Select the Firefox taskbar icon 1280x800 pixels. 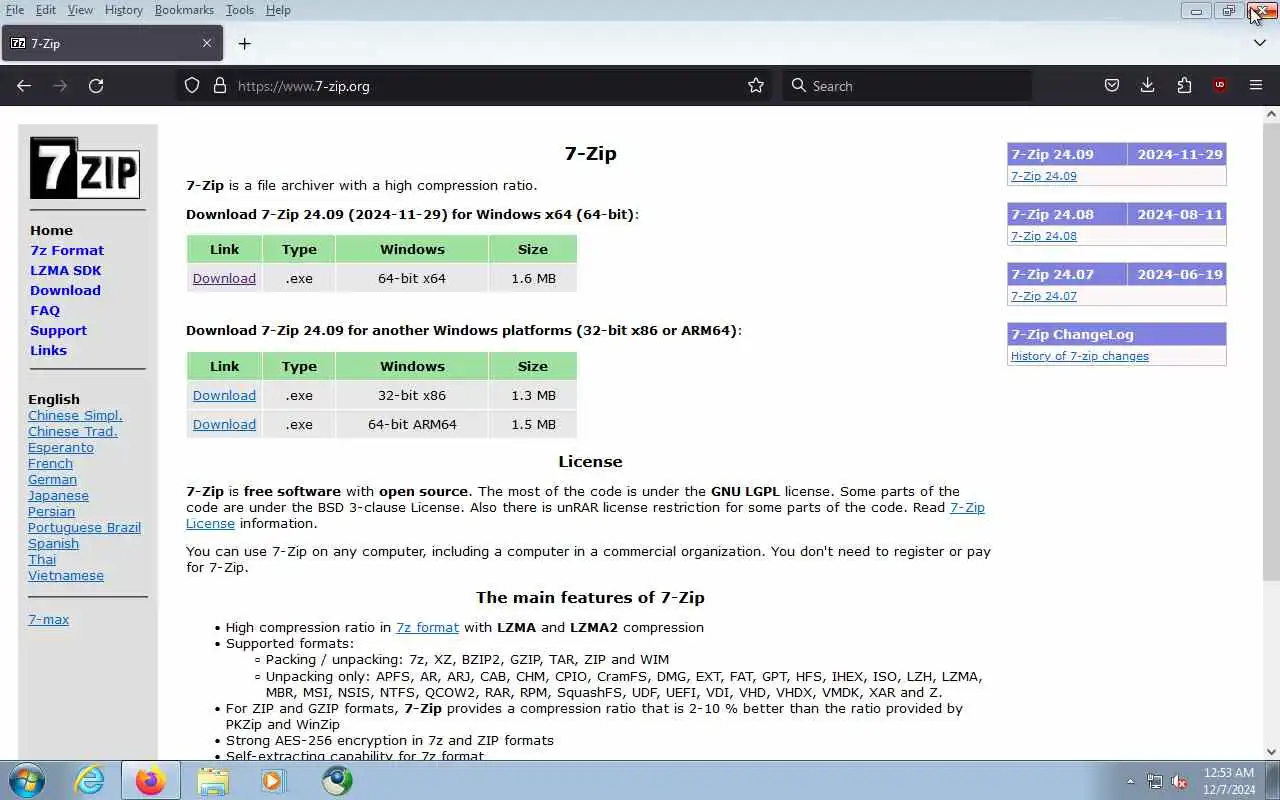(x=150, y=780)
